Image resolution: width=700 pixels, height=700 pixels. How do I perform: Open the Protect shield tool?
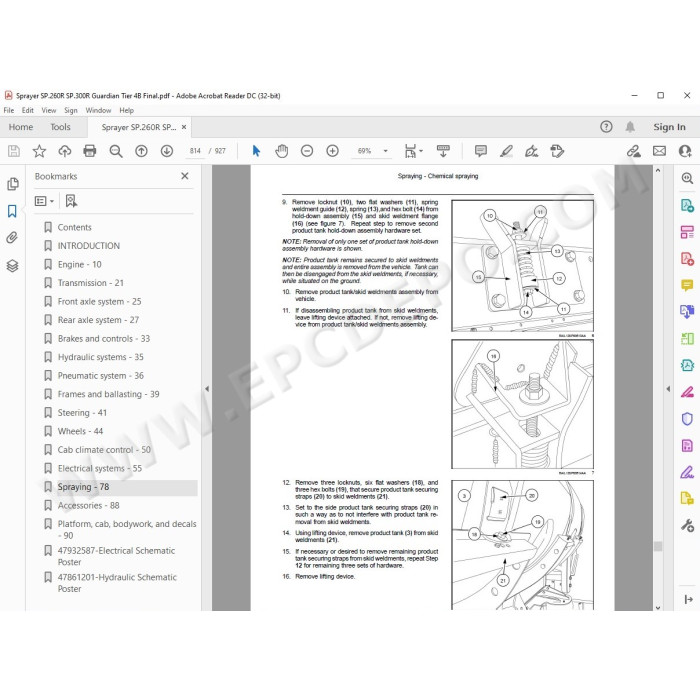pos(687,419)
